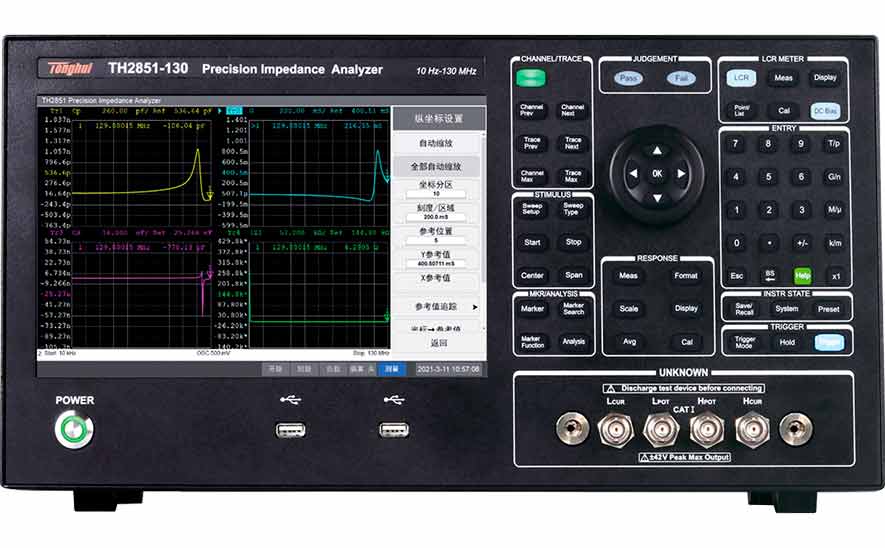Push the down arrow on the navigation pad

coord(657,198)
